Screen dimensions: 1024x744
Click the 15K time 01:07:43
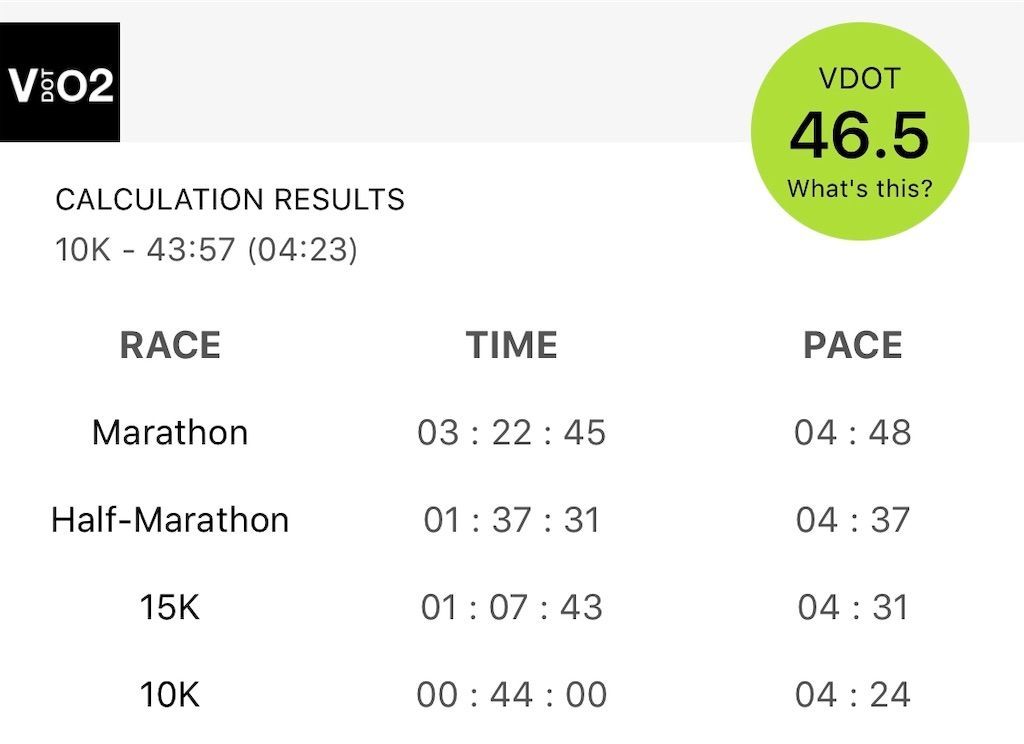(511, 607)
